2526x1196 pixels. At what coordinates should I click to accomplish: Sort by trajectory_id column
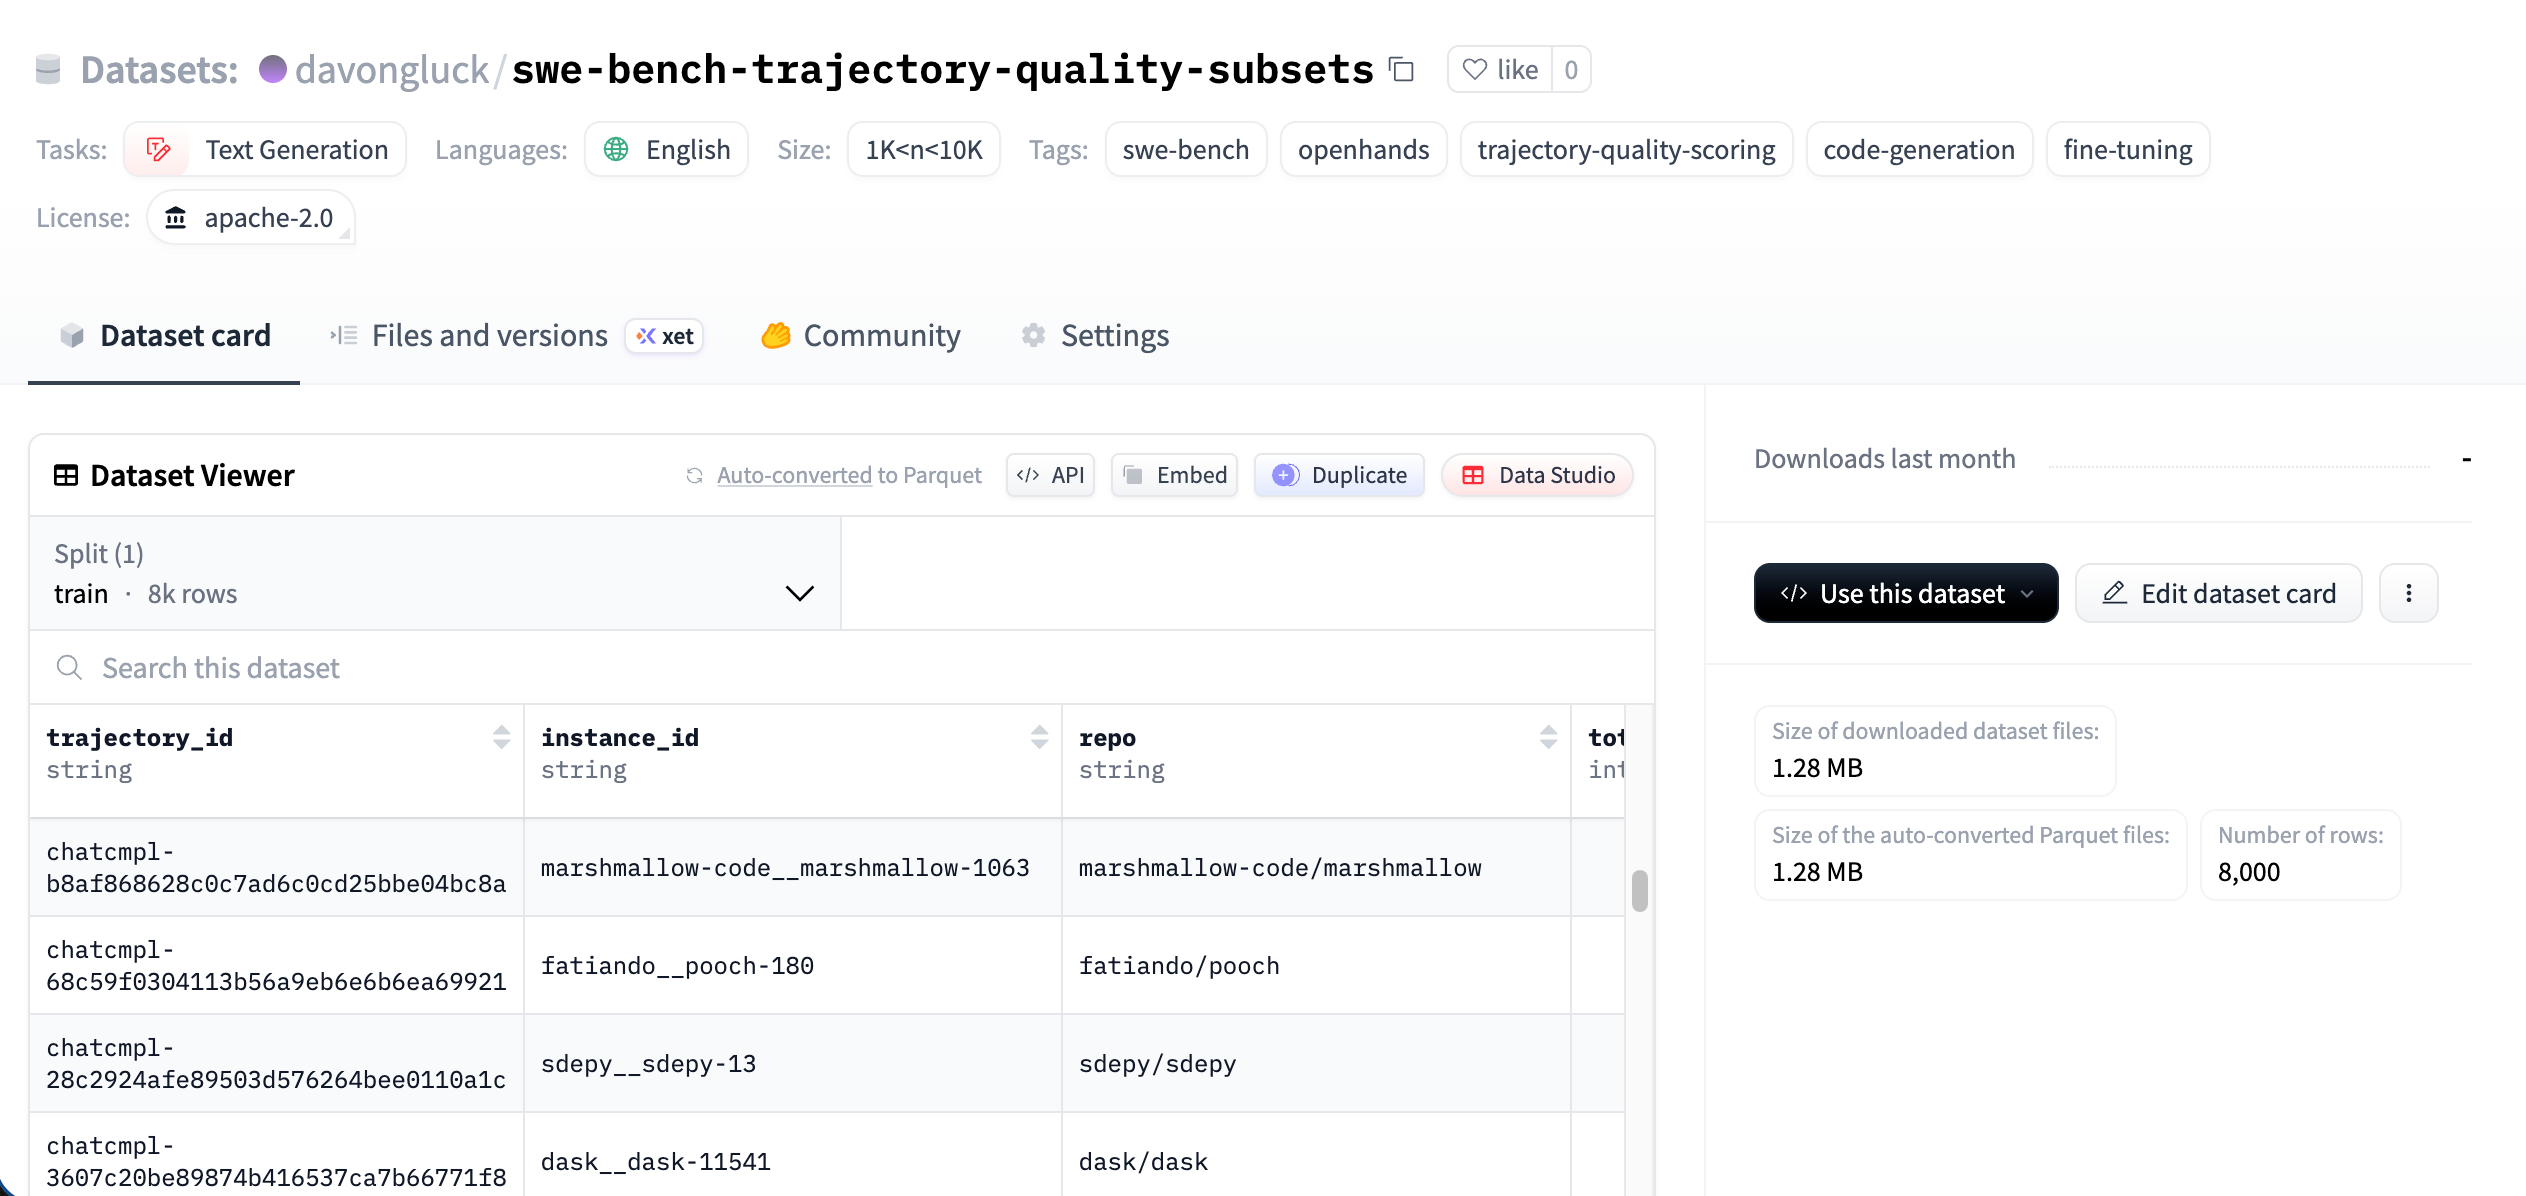(501, 738)
